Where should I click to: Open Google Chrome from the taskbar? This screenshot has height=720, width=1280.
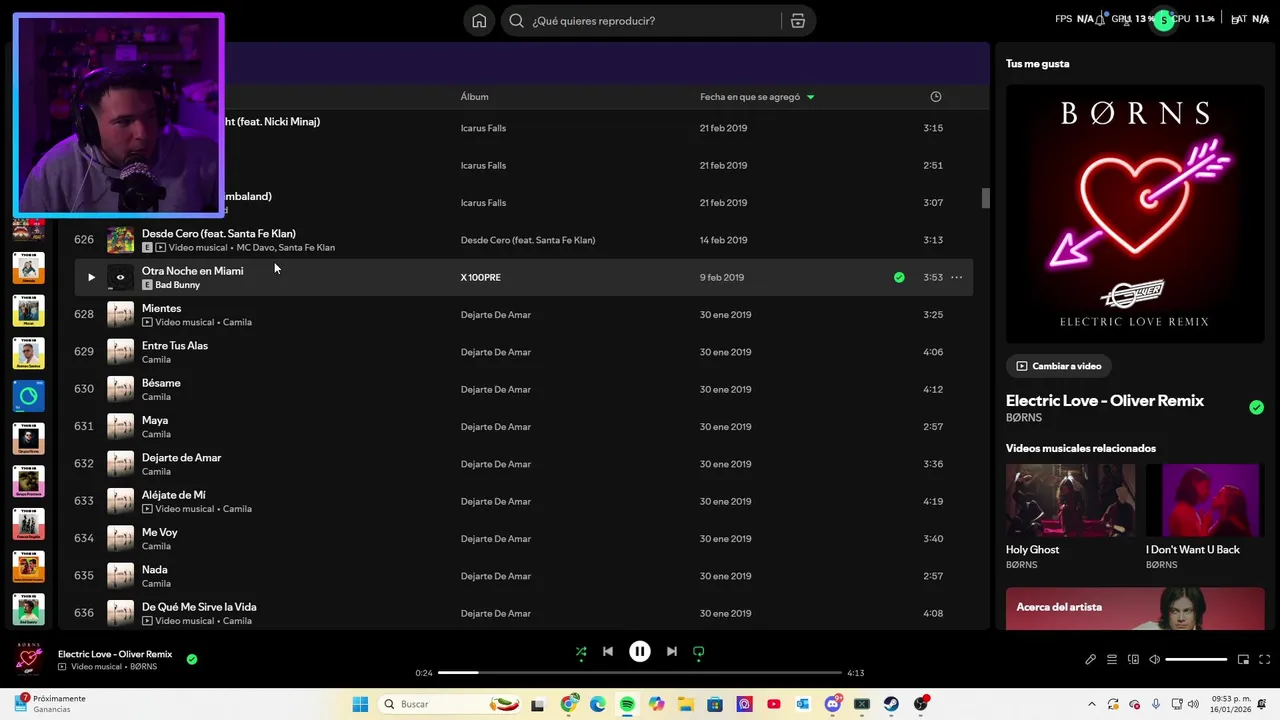pyautogui.click(x=569, y=704)
